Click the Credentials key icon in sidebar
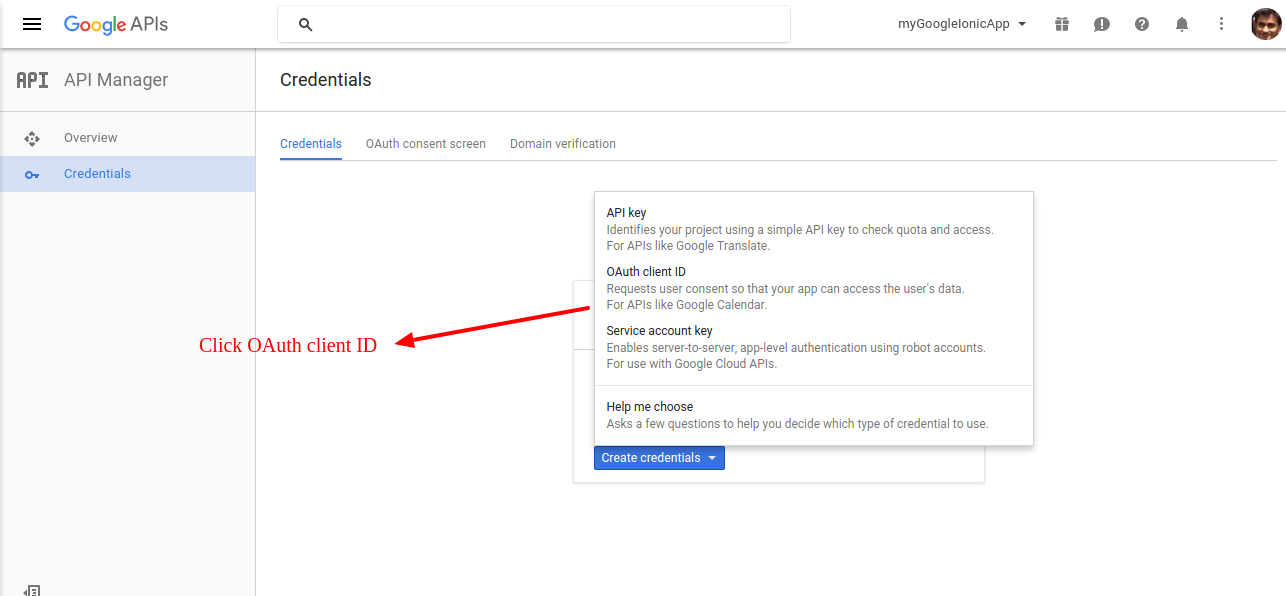Screen dimensions: 1286x596 pos(32,175)
